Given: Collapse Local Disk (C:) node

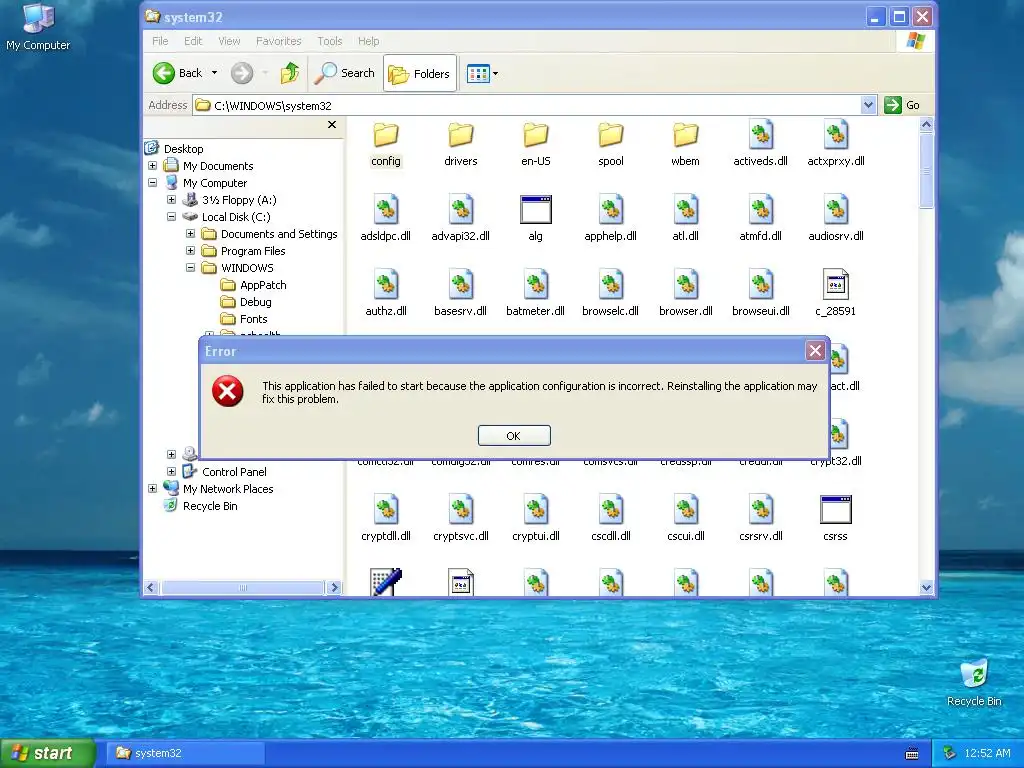Looking at the screenshot, I should point(172,217).
